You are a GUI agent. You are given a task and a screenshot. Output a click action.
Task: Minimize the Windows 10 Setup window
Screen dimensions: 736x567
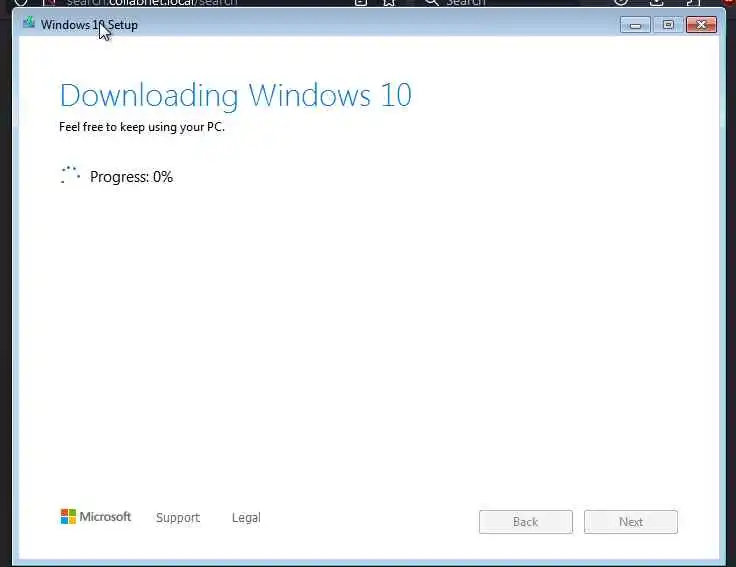click(635, 25)
